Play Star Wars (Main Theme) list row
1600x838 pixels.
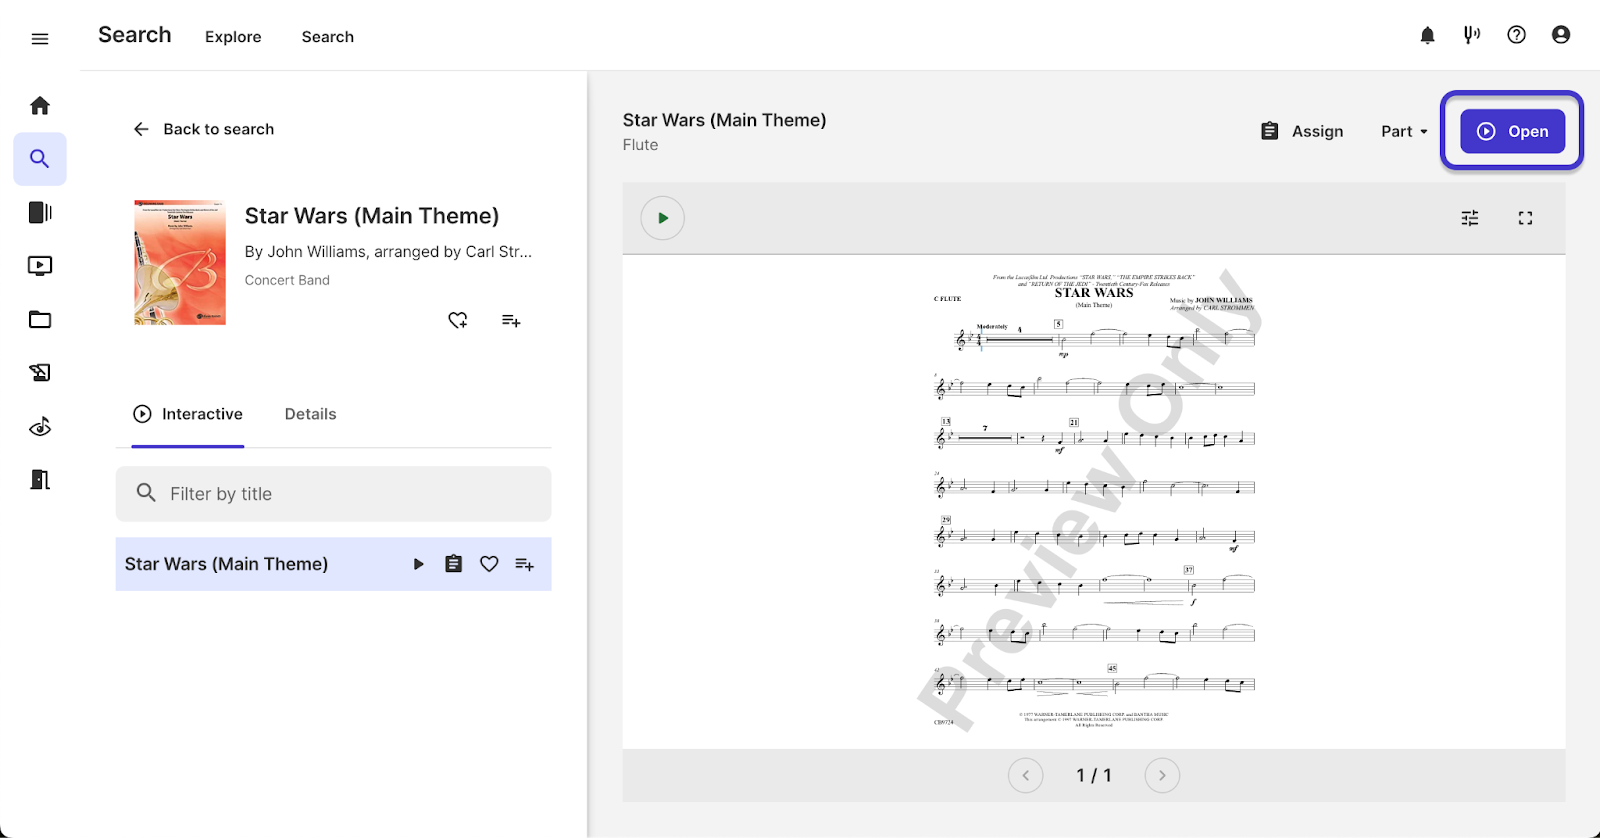click(x=419, y=564)
